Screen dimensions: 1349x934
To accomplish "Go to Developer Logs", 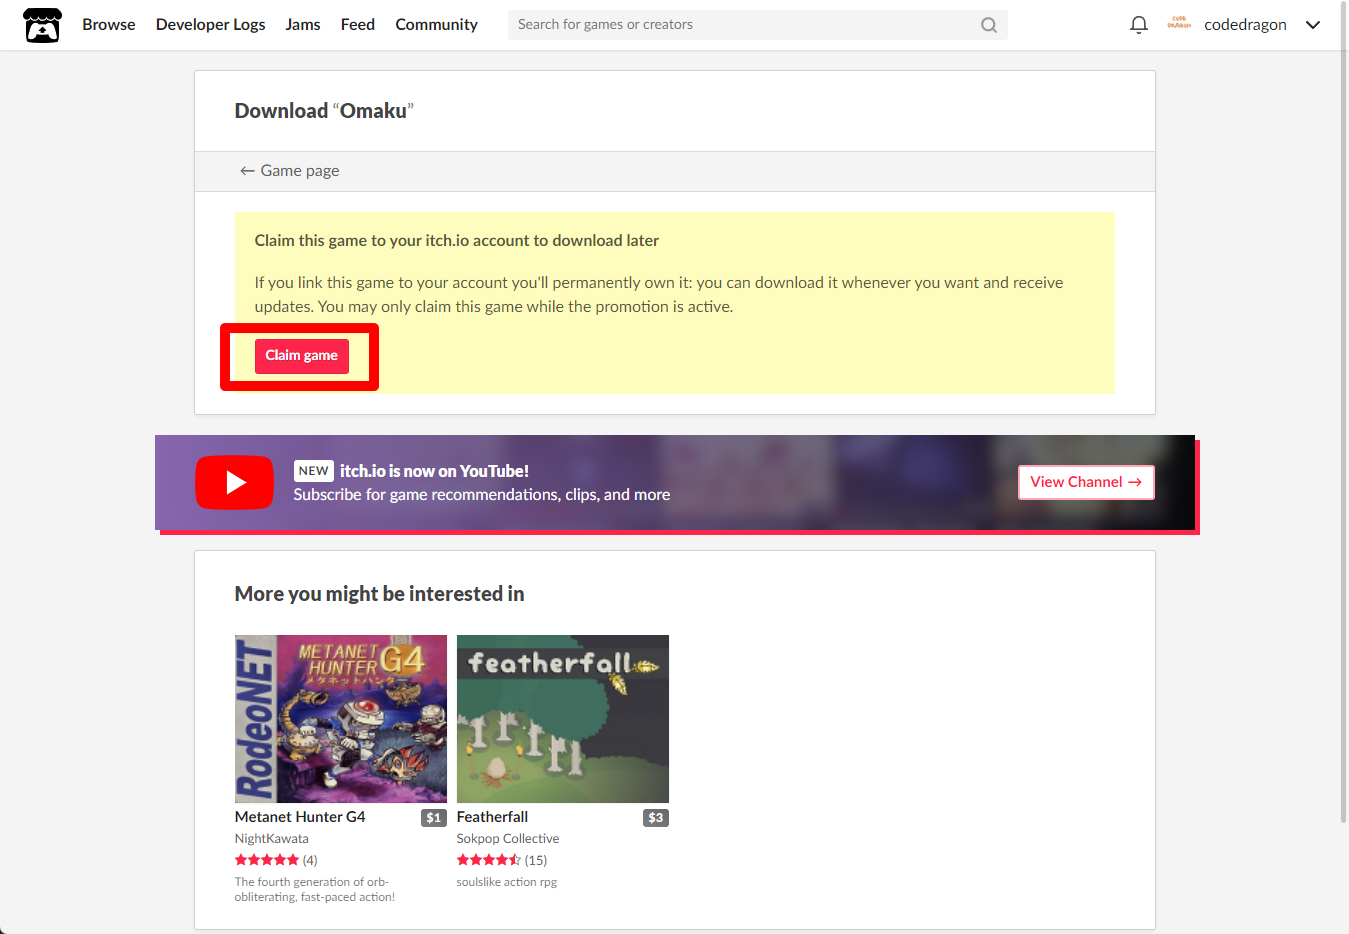I will (211, 25).
